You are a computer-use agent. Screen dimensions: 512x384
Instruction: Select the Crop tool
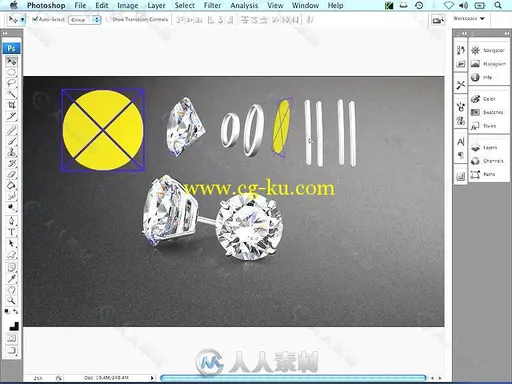(11, 105)
